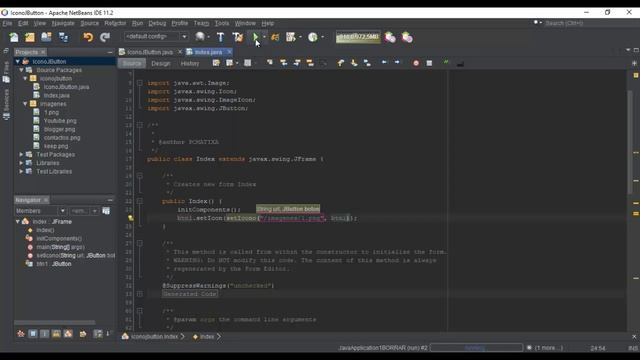Click the New File toolbar icon
Screen dimensions: 640x360
[x=14, y=37]
